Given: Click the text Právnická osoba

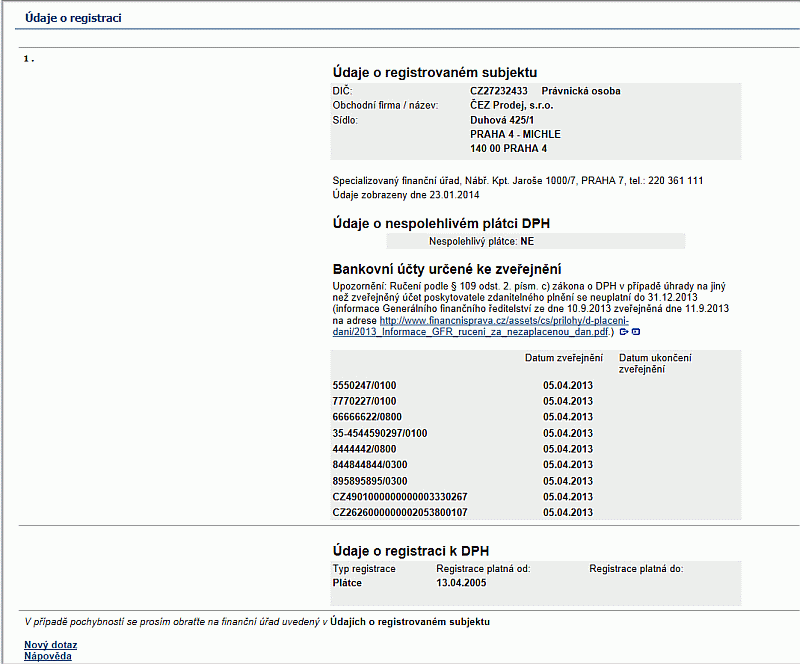Looking at the screenshot, I should 581,91.
